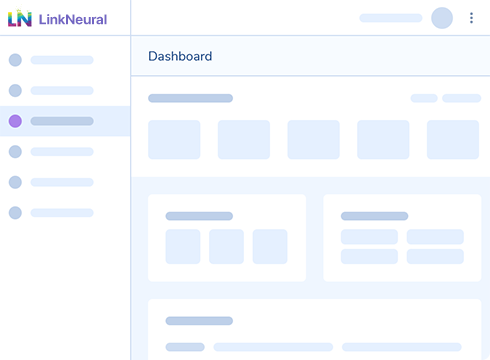This screenshot has width=490, height=360.
Task: Click the last sidebar circle icon
Action: click(15, 213)
